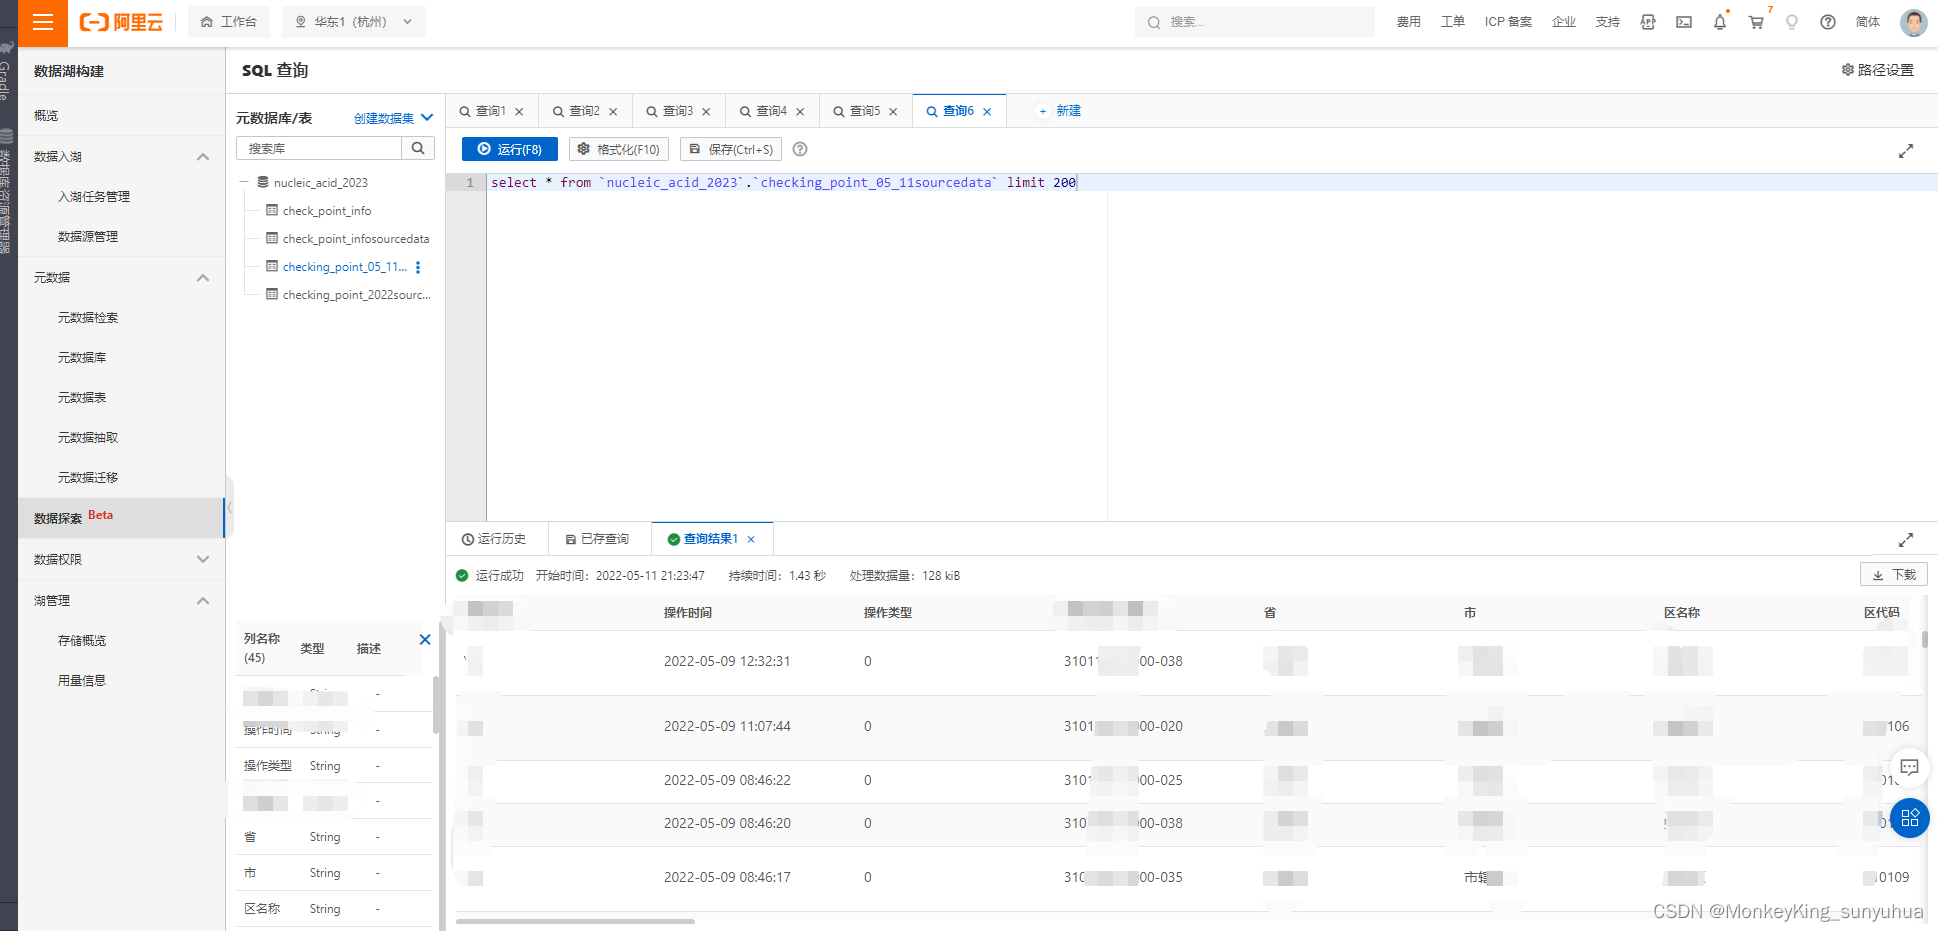This screenshot has height=931, width=1938.
Task: Open the 工作台 workbench button
Action: pyautogui.click(x=229, y=22)
